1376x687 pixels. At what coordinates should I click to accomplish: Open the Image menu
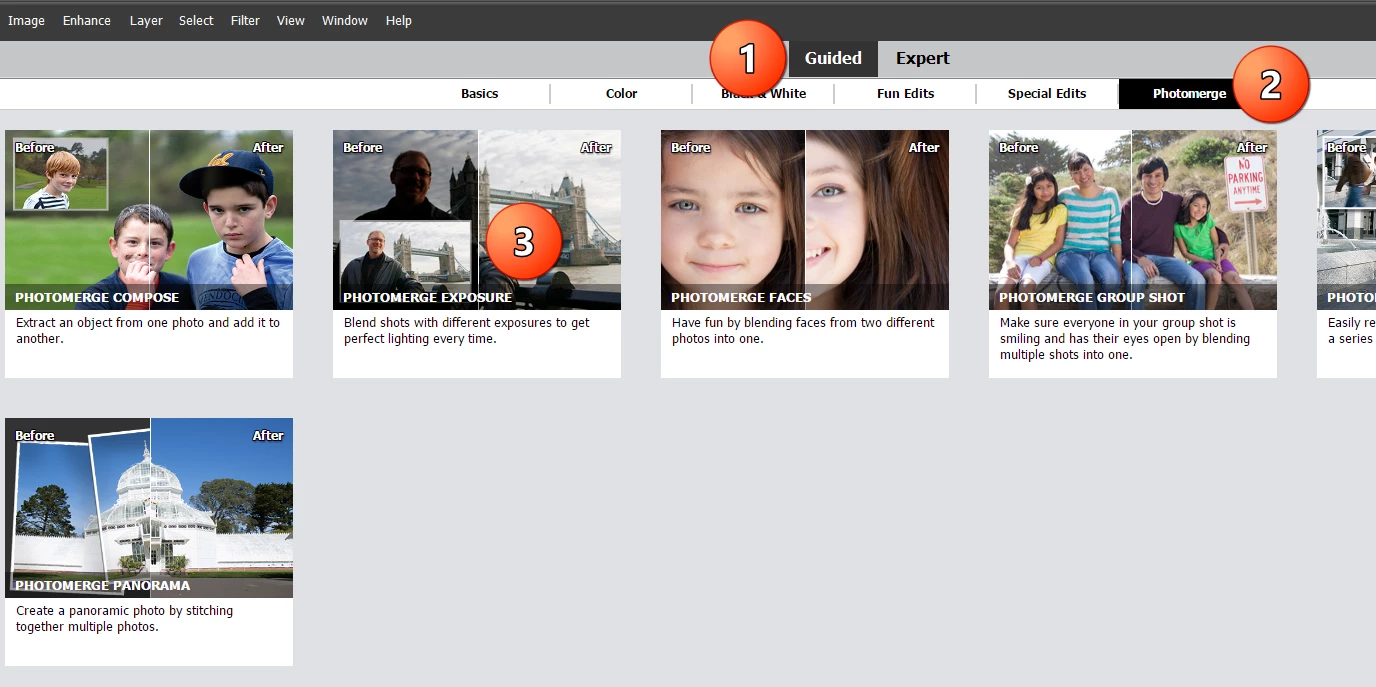26,20
